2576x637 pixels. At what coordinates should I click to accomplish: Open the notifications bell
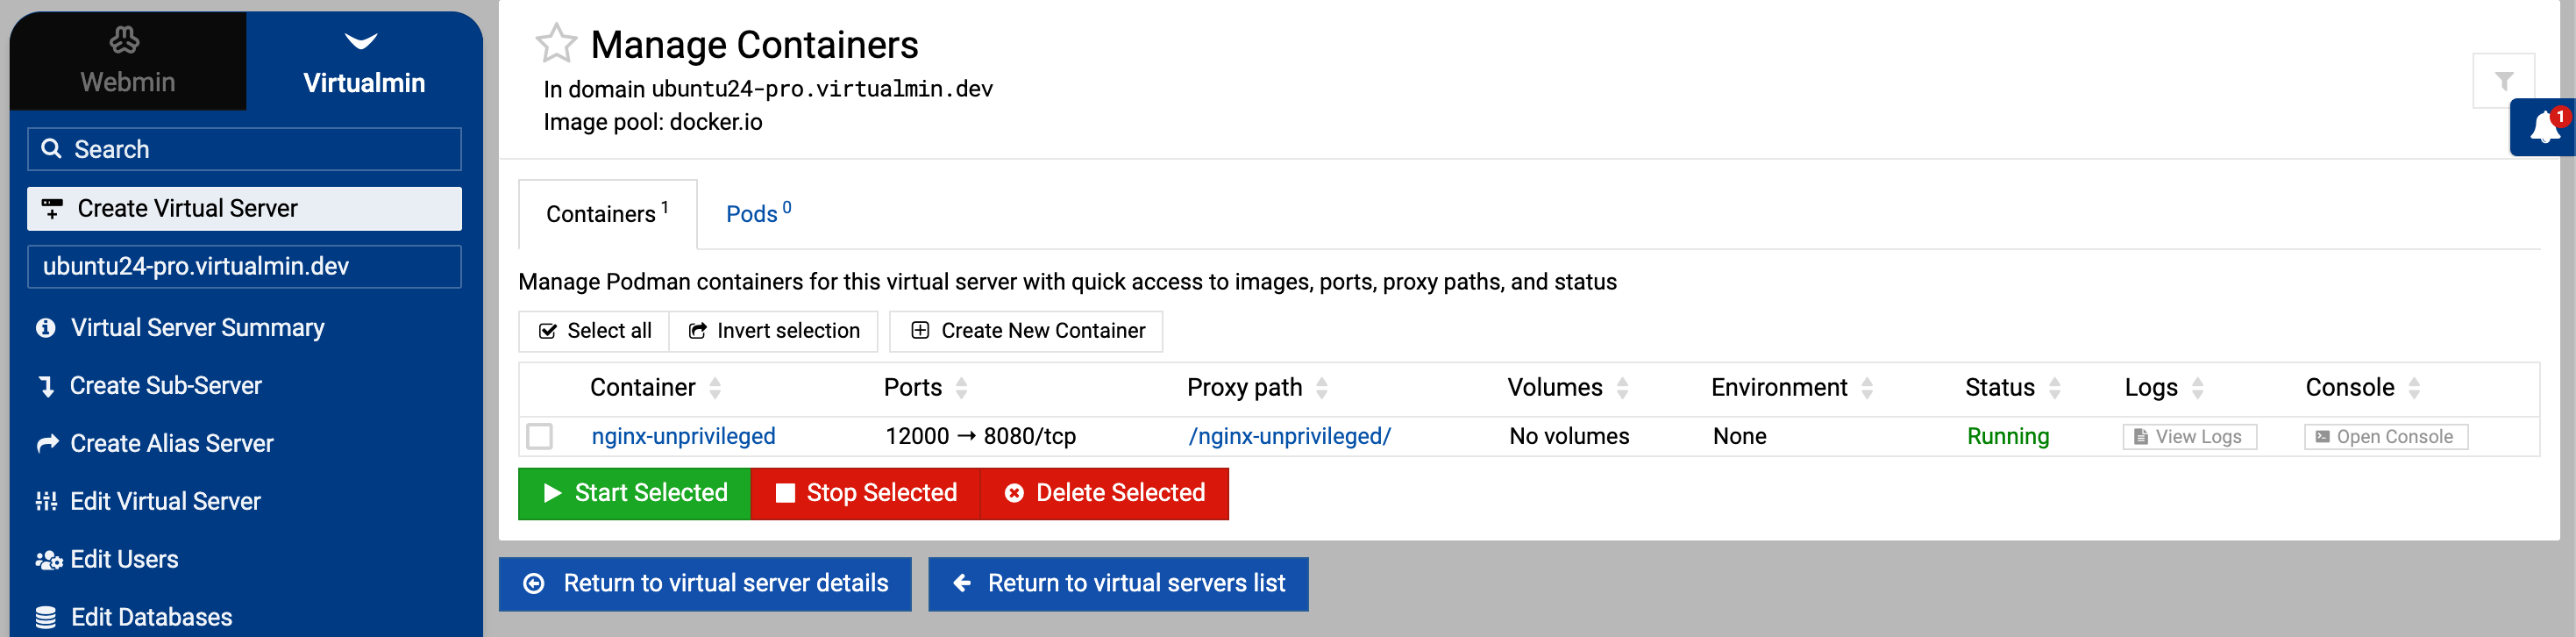tap(2543, 128)
